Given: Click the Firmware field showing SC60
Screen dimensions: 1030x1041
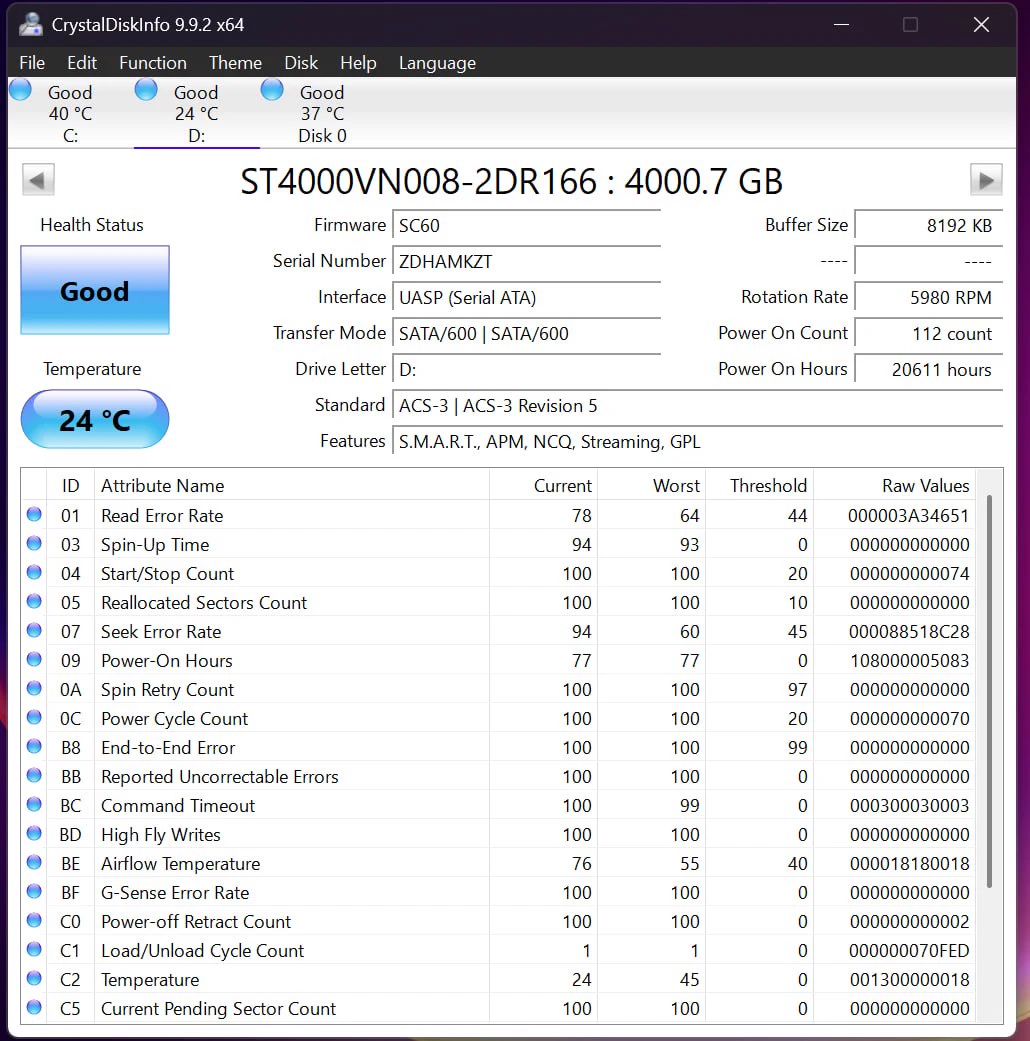Looking at the screenshot, I should (527, 225).
